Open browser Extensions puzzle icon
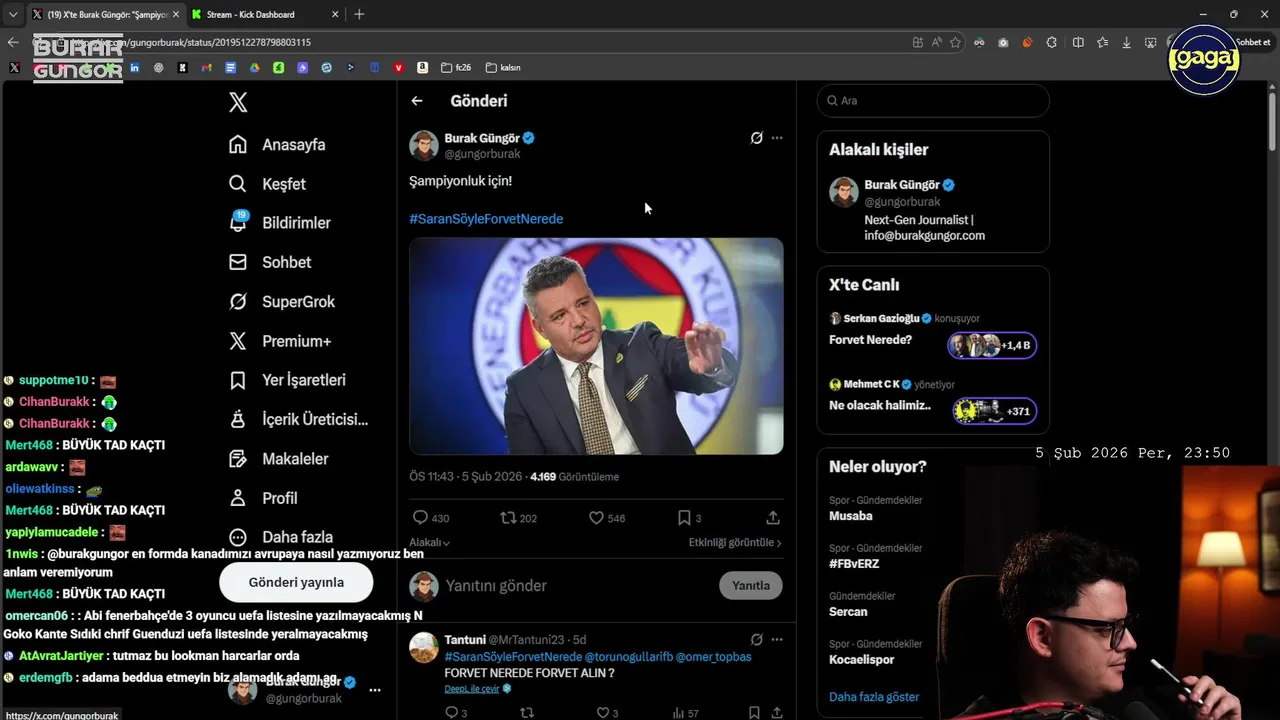Screen dimensions: 1280x720 [1052, 42]
